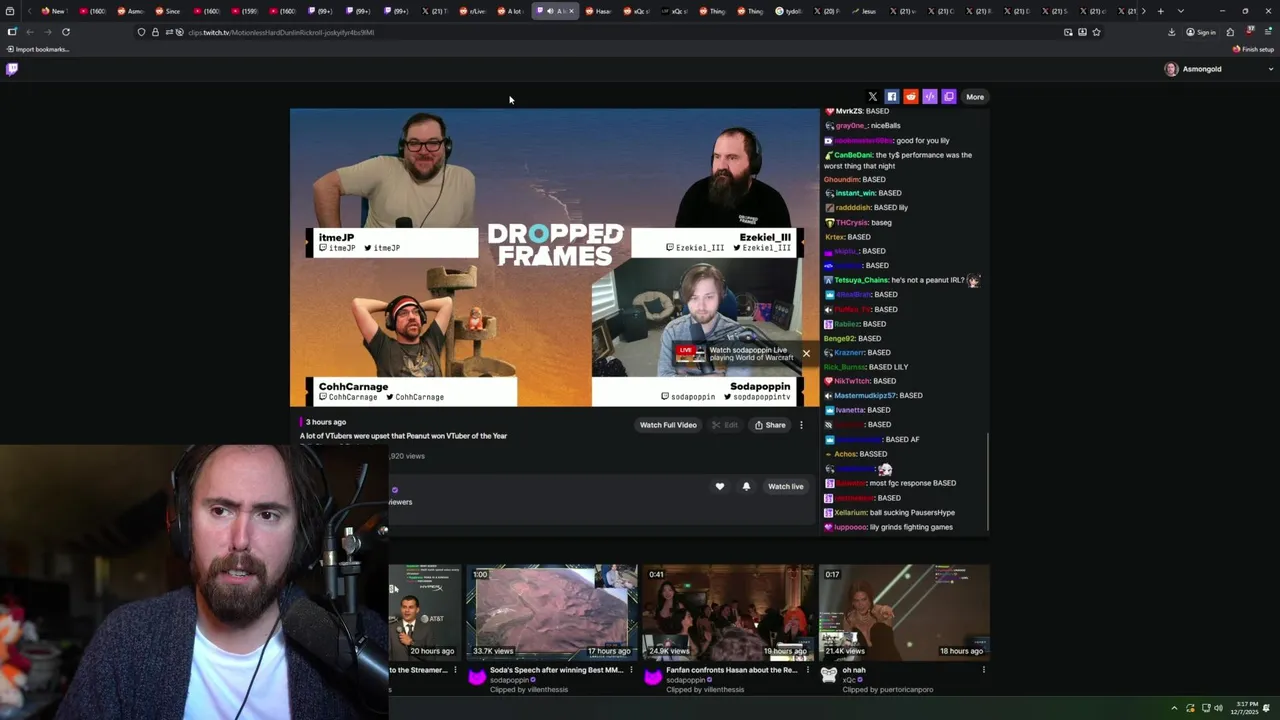1280x720 pixels.
Task: Switch to the 'Asmo' tab
Action: tap(130, 11)
